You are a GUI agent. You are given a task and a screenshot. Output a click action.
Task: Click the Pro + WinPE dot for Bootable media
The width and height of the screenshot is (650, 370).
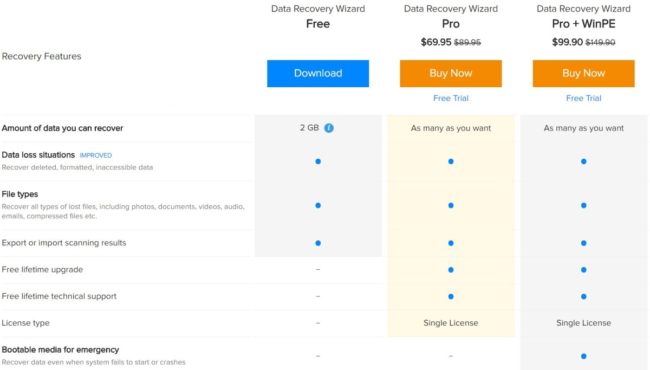(x=584, y=356)
